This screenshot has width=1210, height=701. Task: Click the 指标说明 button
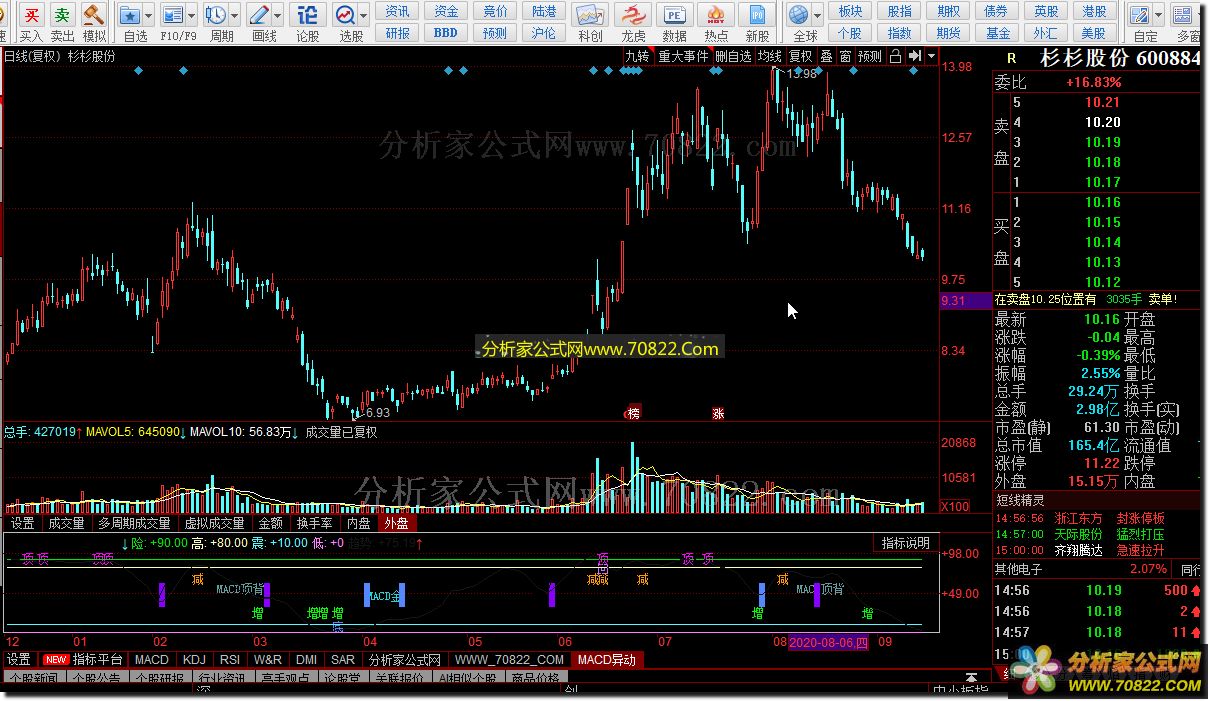click(x=905, y=543)
